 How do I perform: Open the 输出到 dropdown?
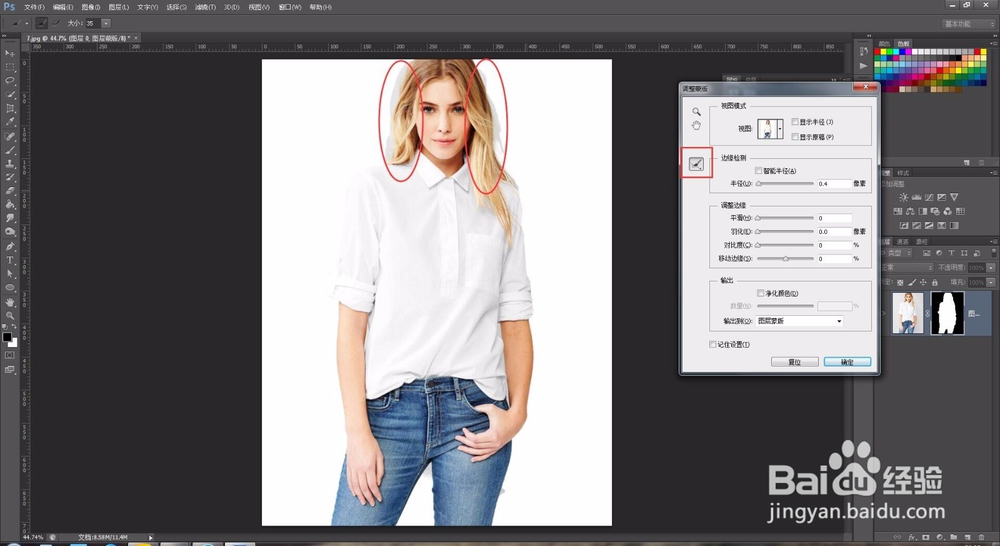799,321
